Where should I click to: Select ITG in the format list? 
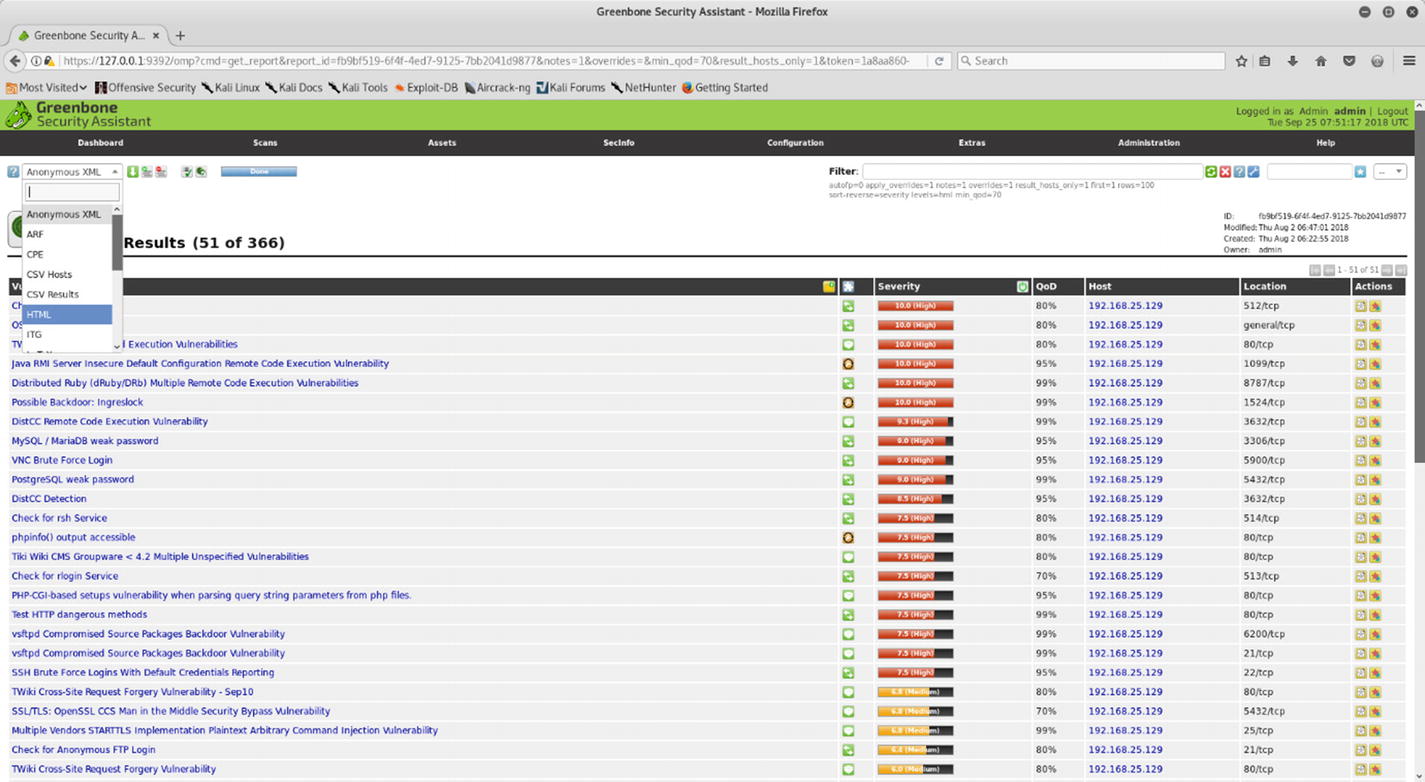pyautogui.click(x=67, y=334)
